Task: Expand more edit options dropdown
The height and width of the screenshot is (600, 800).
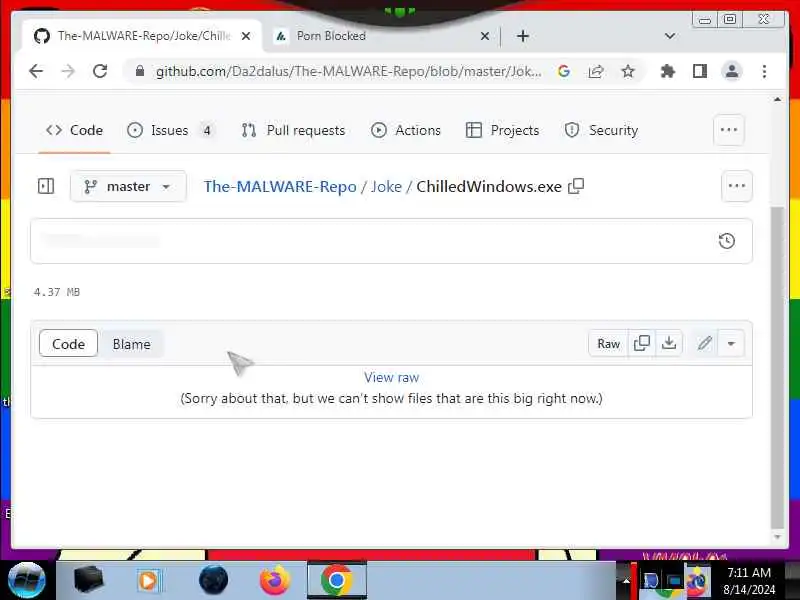Action: 731,343
